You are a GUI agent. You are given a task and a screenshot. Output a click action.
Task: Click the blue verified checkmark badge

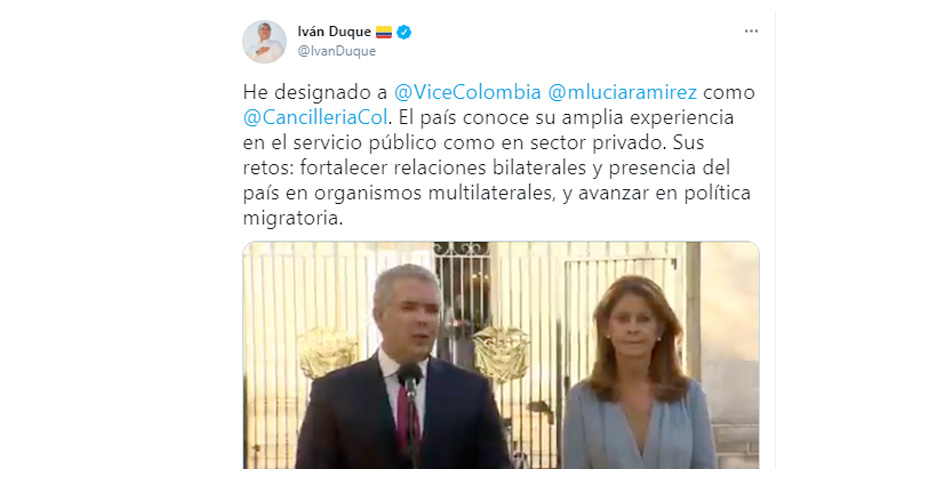pyautogui.click(x=404, y=32)
